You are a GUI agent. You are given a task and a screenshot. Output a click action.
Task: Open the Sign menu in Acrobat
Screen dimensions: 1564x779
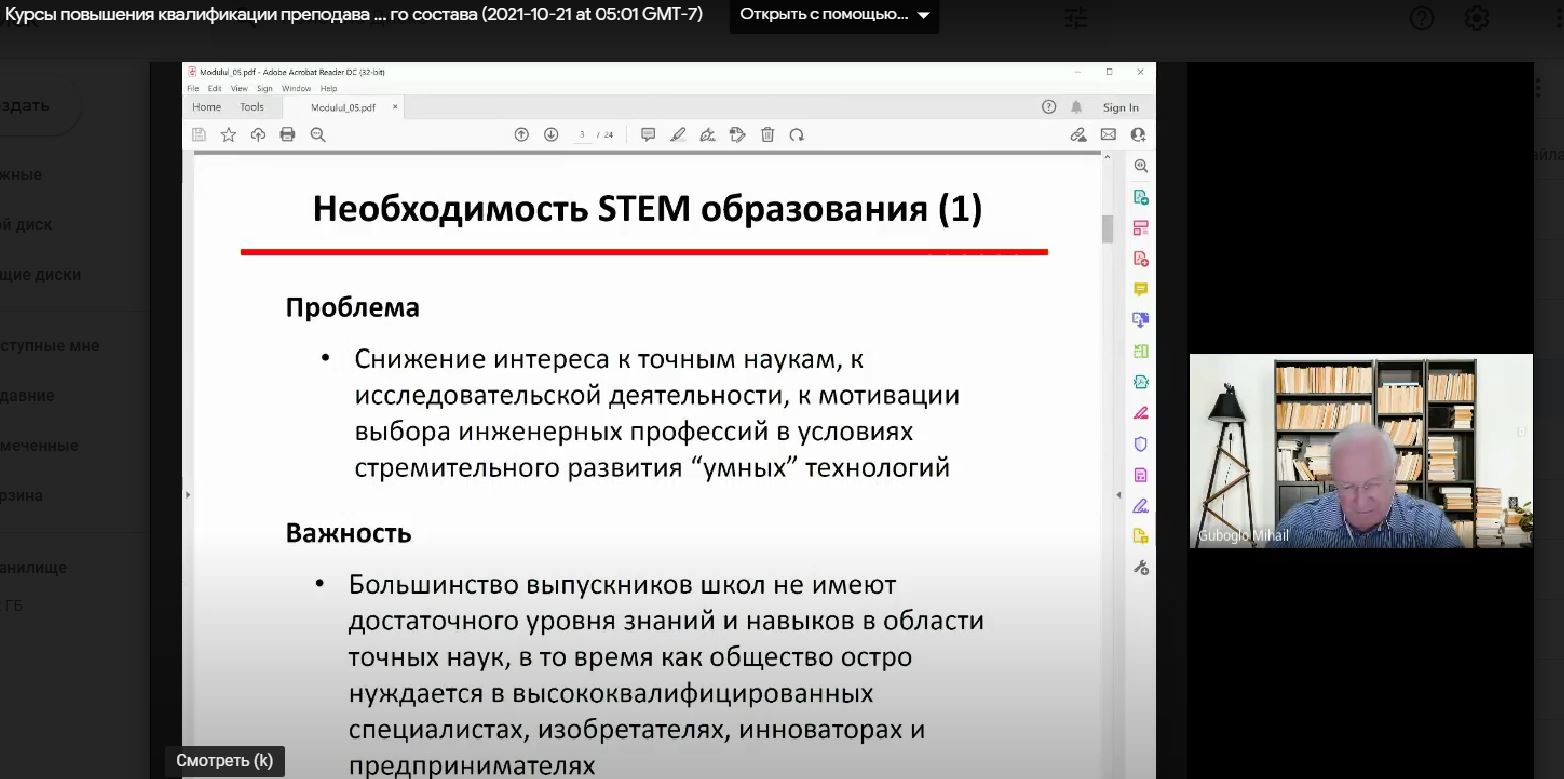pyautogui.click(x=264, y=89)
